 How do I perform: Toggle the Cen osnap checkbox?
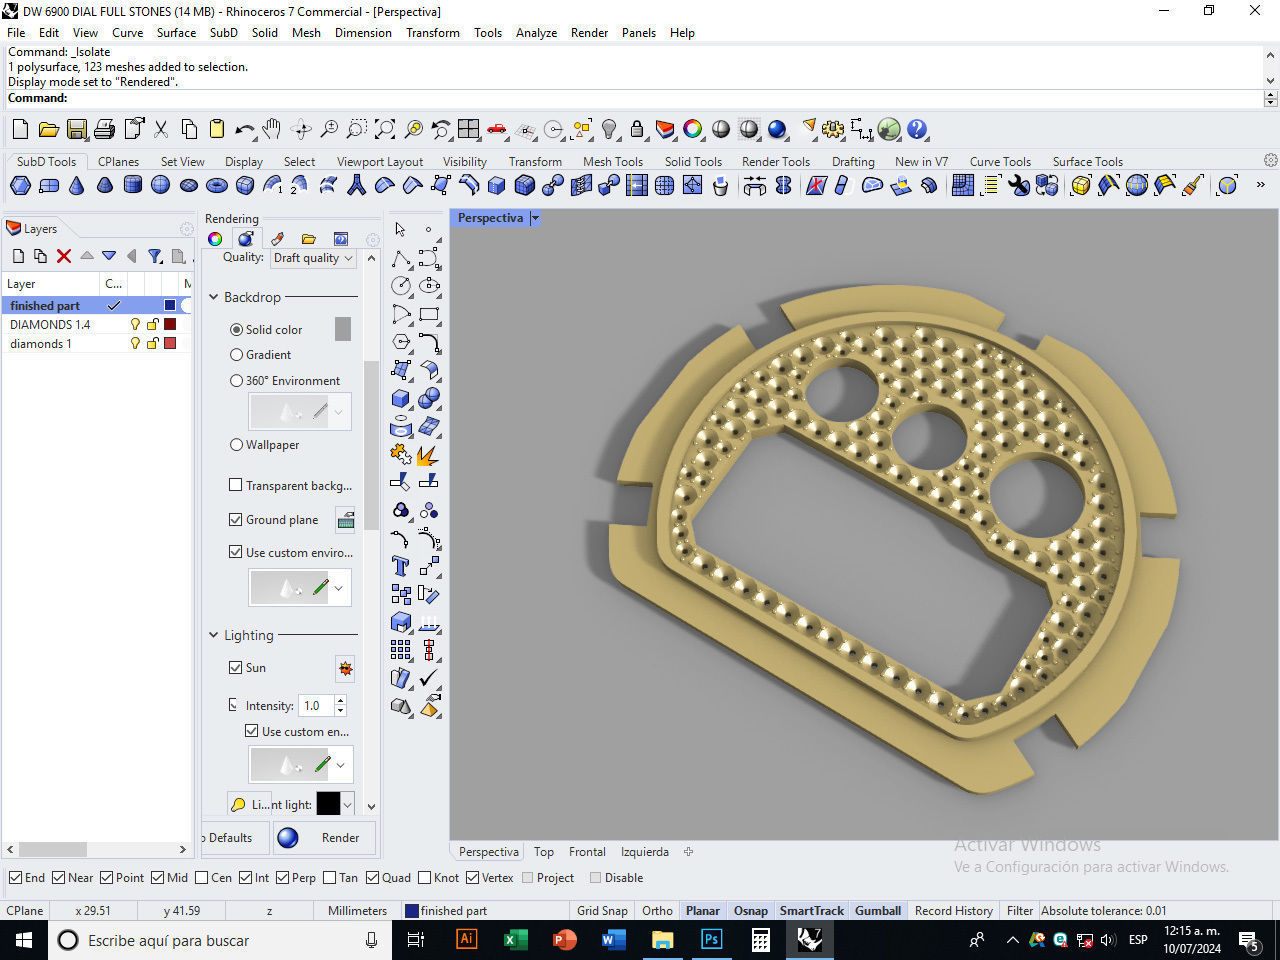(x=202, y=878)
